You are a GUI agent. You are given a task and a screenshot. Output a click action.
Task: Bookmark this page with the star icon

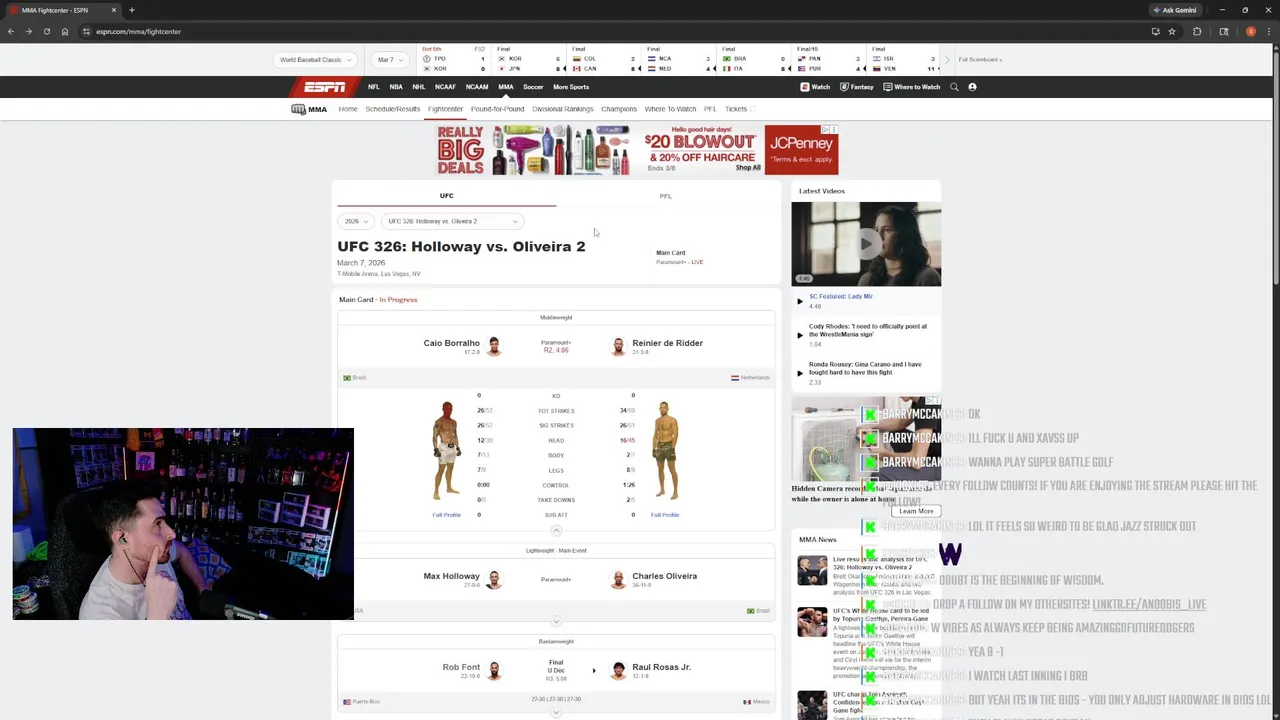pyautogui.click(x=1172, y=31)
